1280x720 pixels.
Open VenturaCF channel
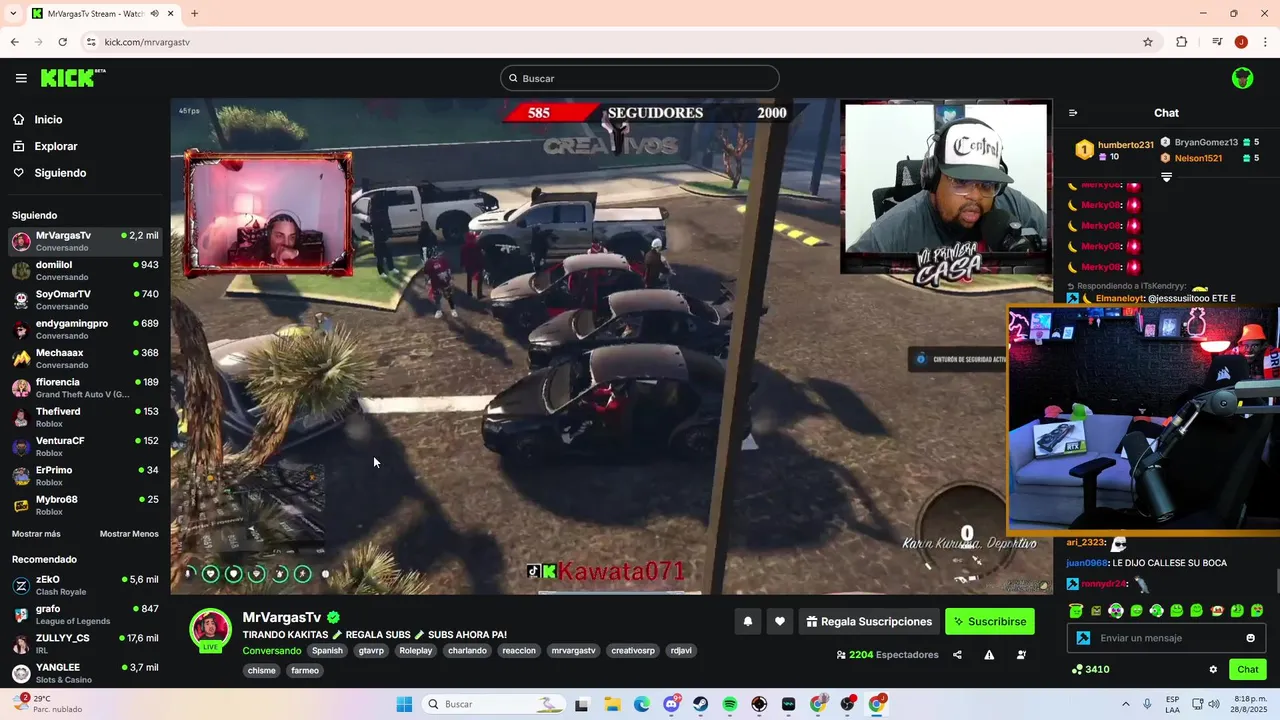(85, 446)
